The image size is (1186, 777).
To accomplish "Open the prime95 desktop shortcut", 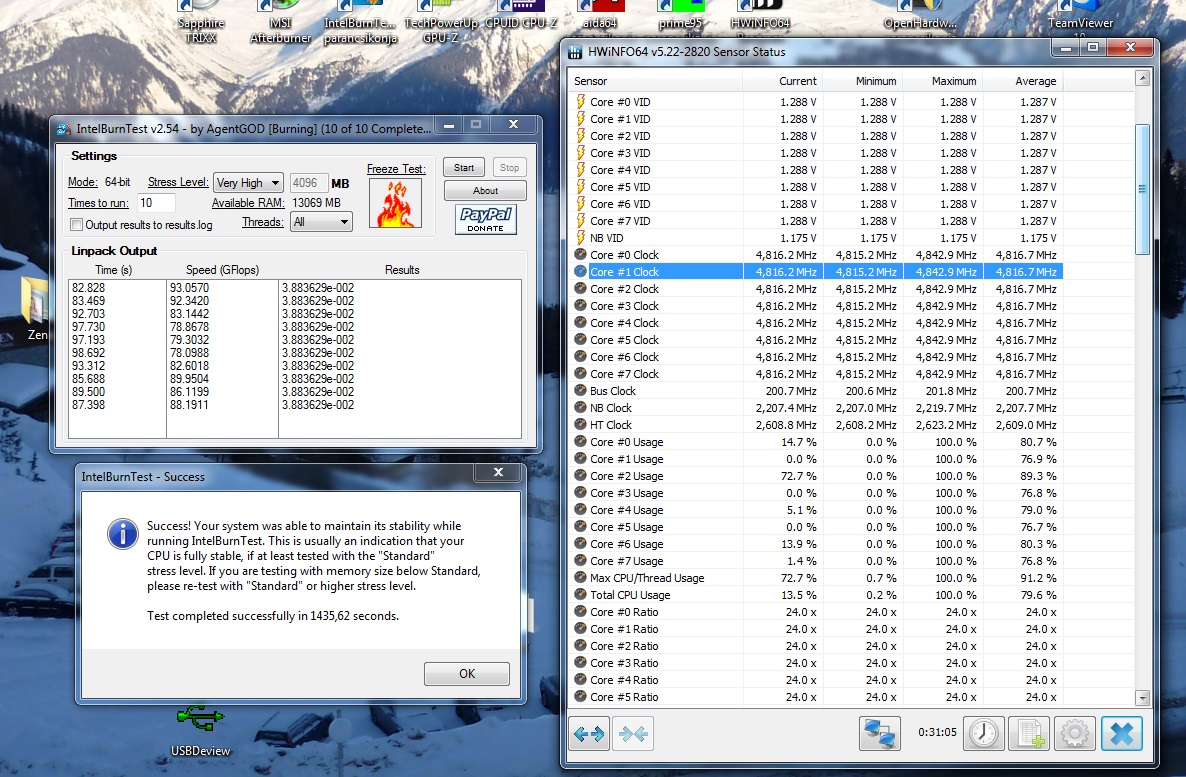I will pyautogui.click(x=679, y=15).
